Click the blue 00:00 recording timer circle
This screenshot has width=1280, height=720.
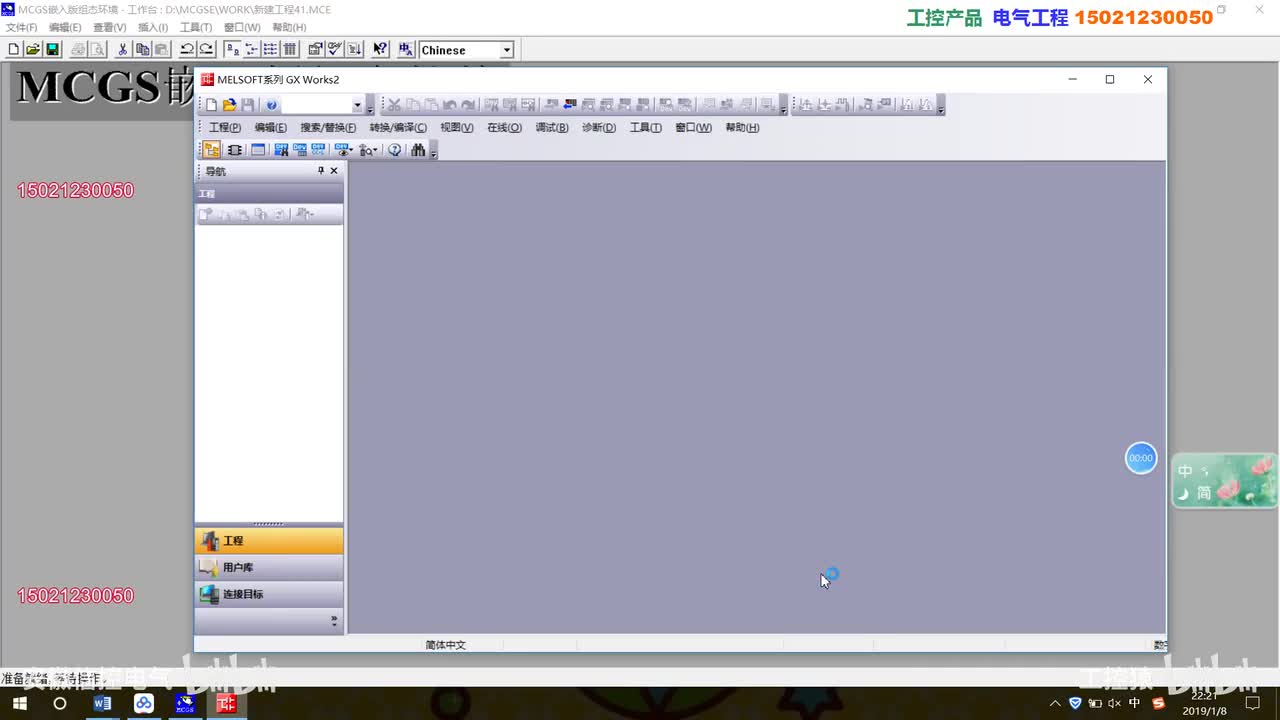1141,458
